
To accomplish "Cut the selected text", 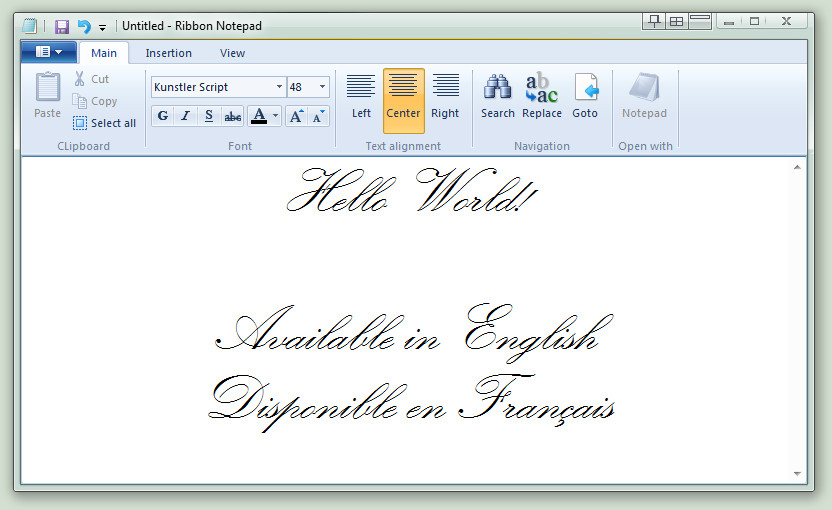I will [x=91, y=79].
